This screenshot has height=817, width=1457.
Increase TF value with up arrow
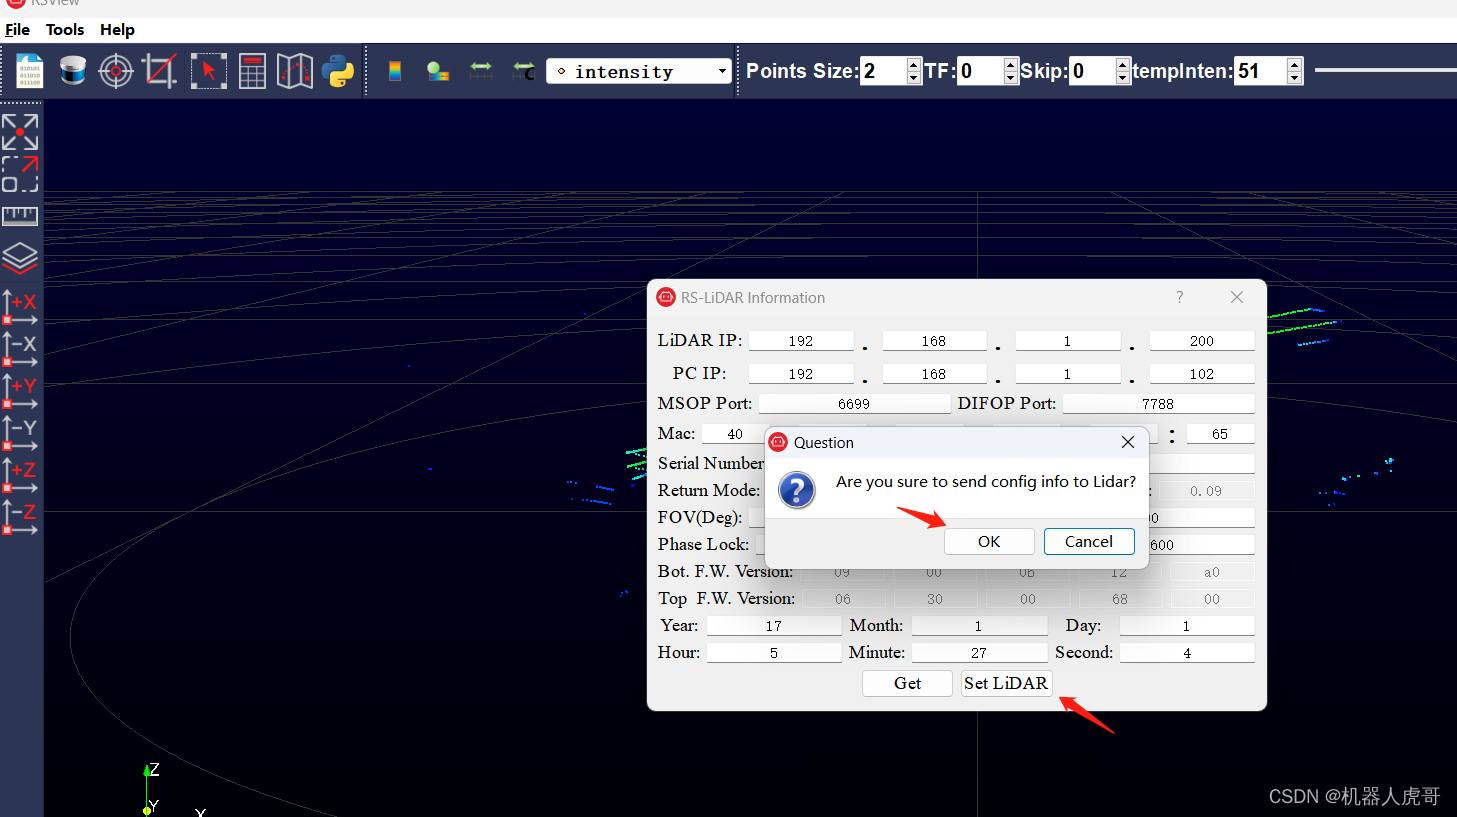[1011, 64]
